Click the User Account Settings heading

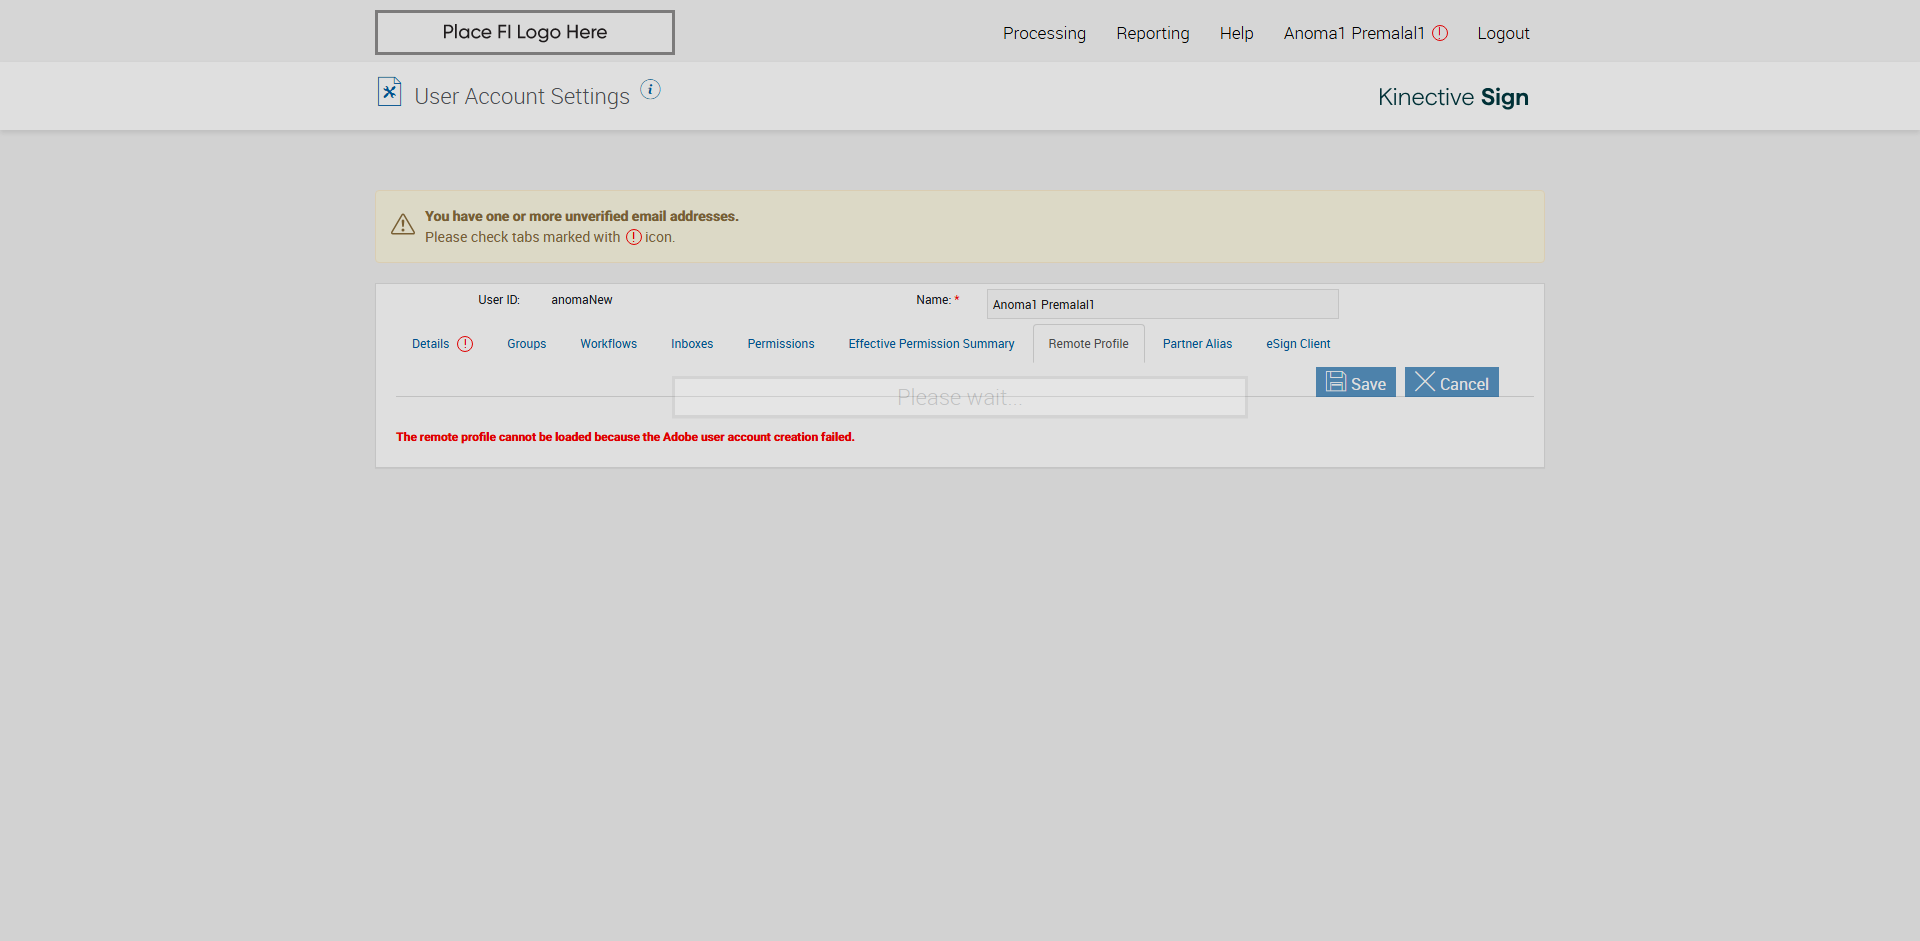[x=522, y=96]
